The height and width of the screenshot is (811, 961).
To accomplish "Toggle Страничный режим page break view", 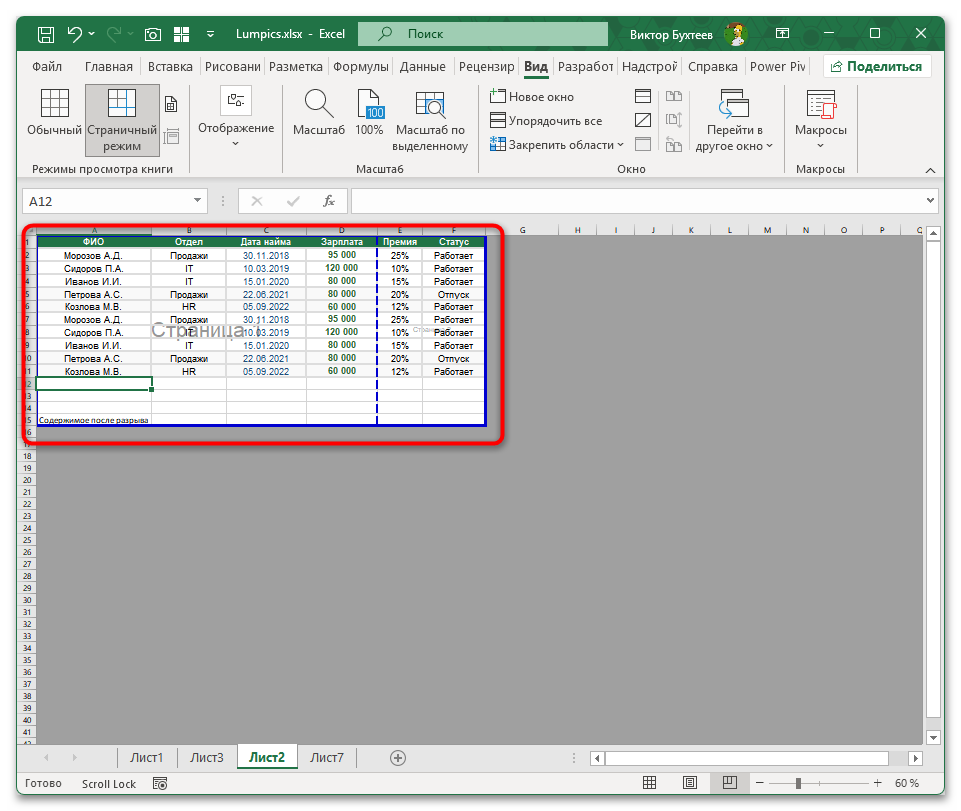I will click(x=122, y=120).
